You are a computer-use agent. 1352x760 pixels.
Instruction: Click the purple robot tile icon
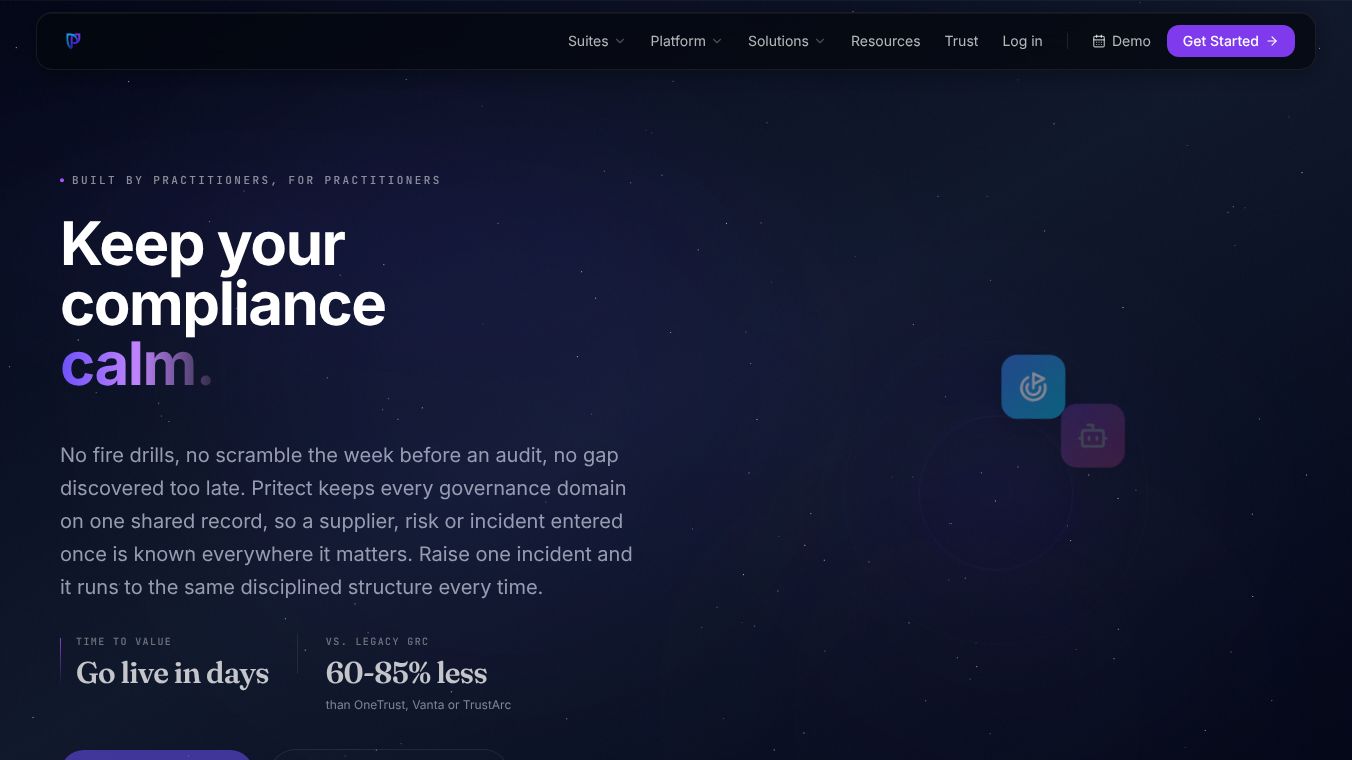(1093, 436)
